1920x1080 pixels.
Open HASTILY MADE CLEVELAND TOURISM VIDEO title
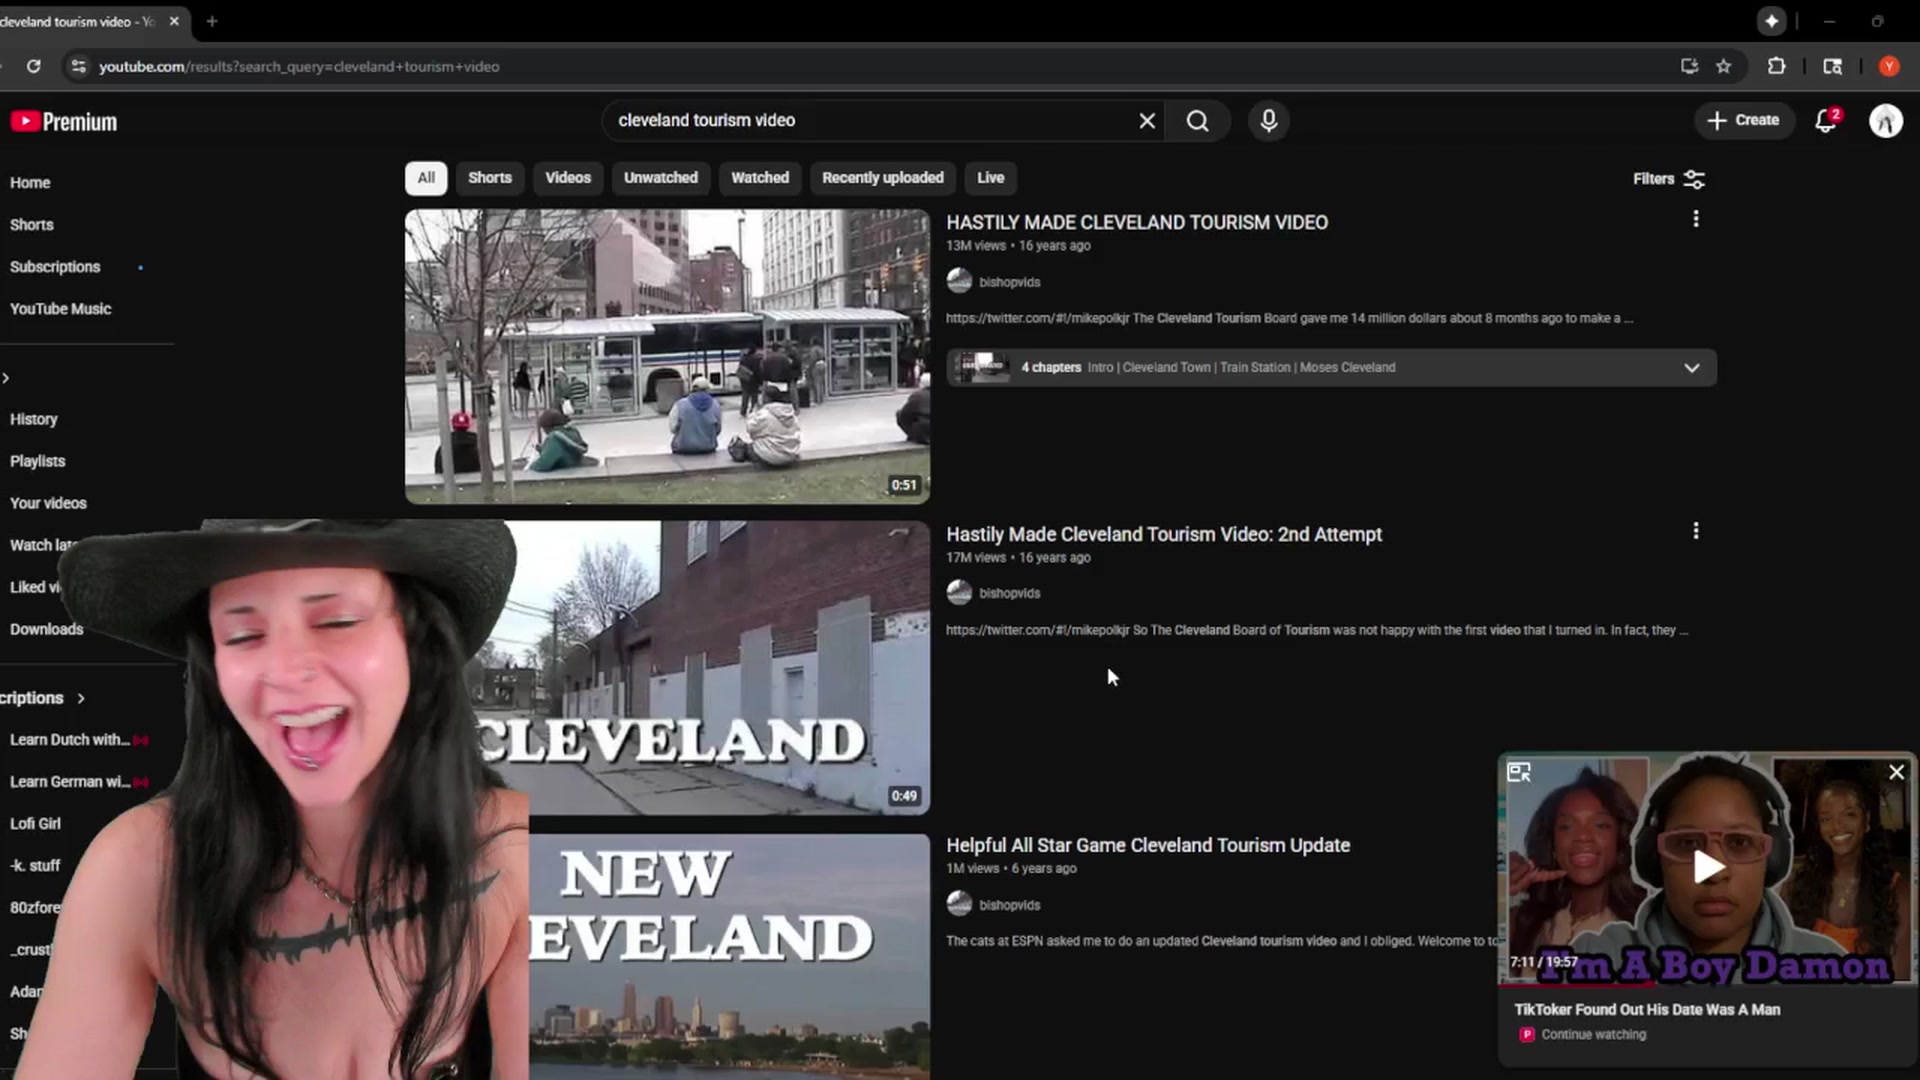click(x=1137, y=223)
